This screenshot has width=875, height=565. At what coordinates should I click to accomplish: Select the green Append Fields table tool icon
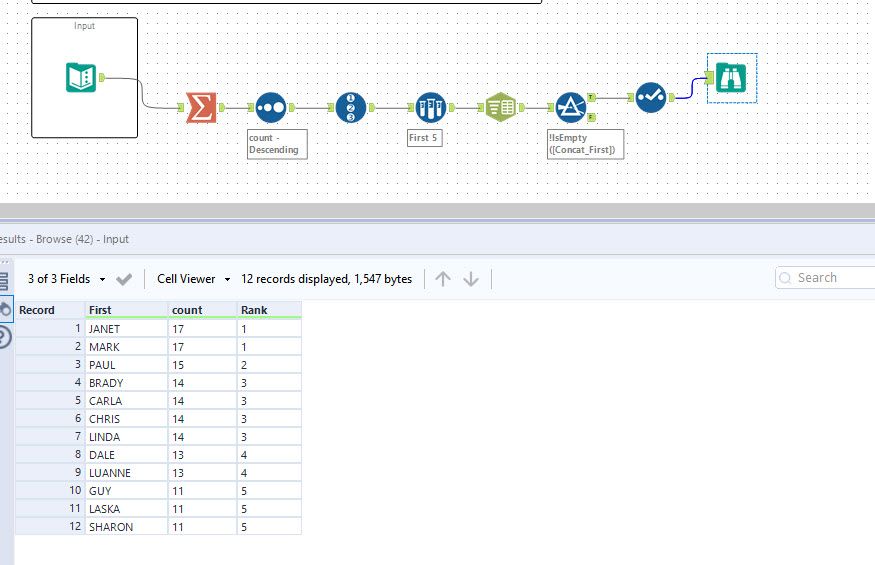[501, 107]
